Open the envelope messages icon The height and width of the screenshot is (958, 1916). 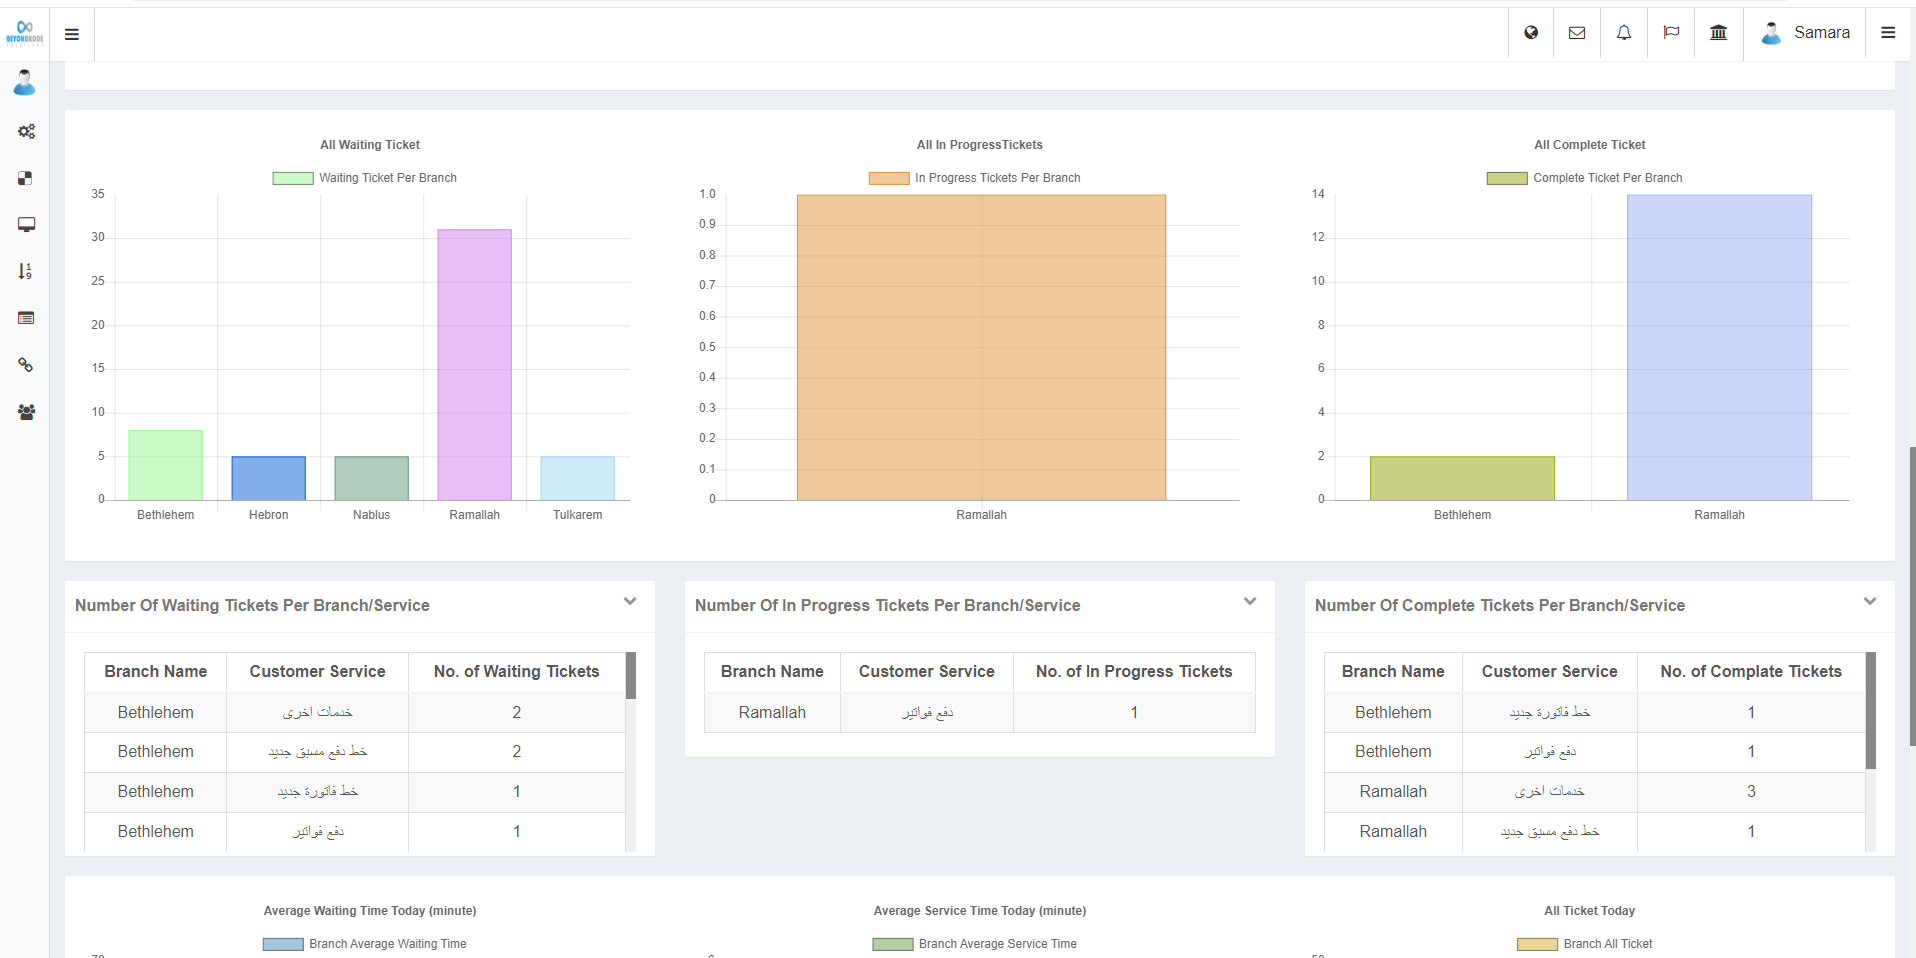tap(1577, 33)
